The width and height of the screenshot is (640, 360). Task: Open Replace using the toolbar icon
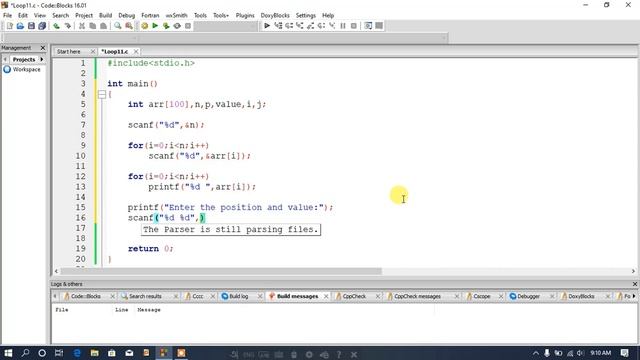click(x=129, y=26)
